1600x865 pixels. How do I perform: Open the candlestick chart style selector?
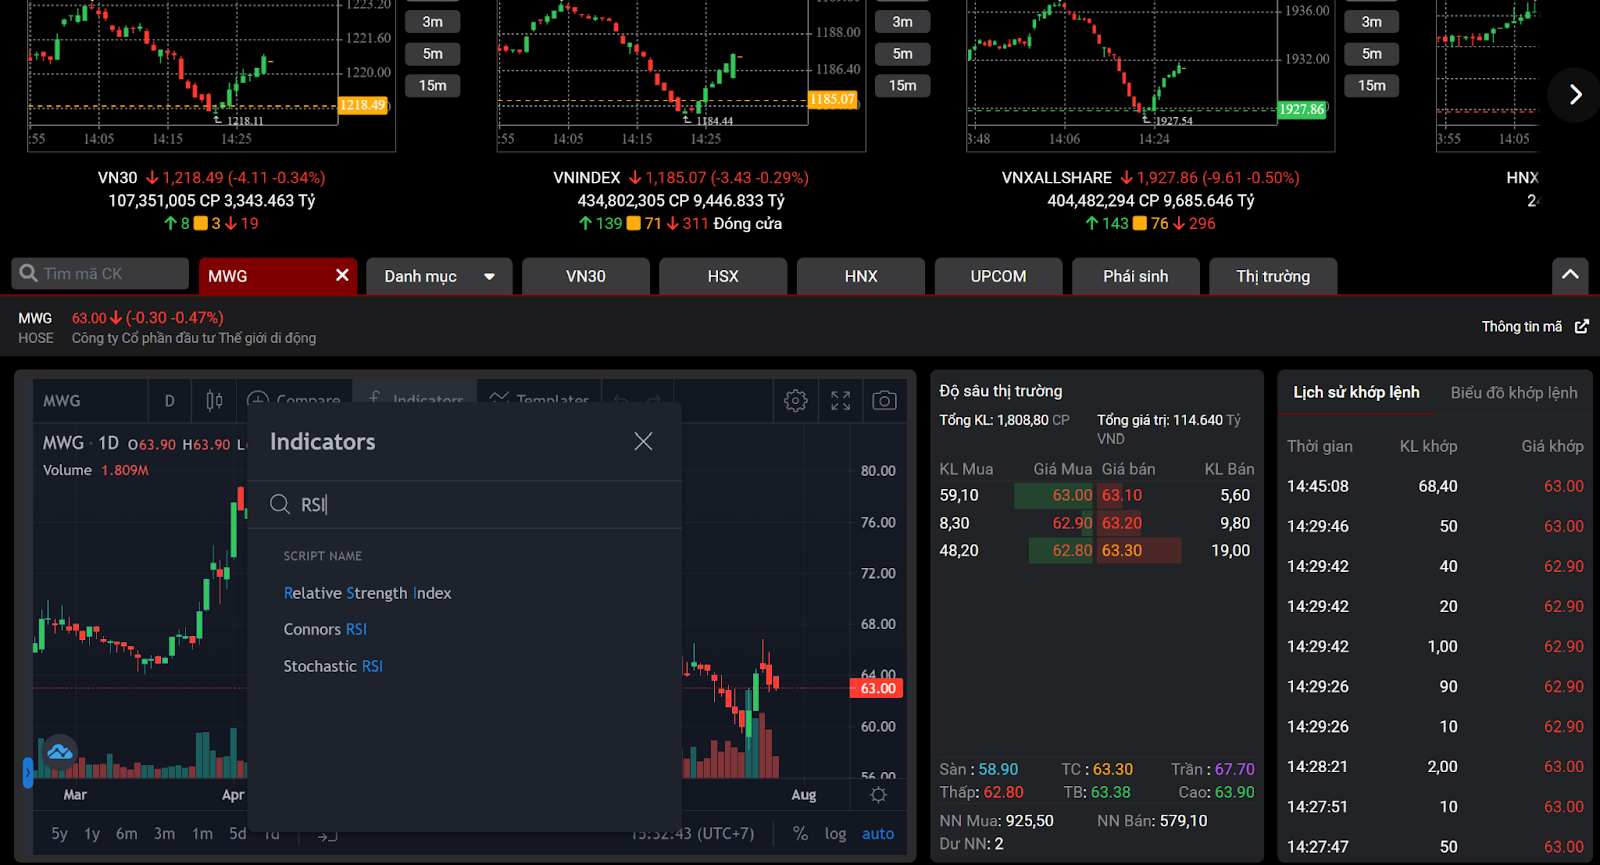point(214,401)
